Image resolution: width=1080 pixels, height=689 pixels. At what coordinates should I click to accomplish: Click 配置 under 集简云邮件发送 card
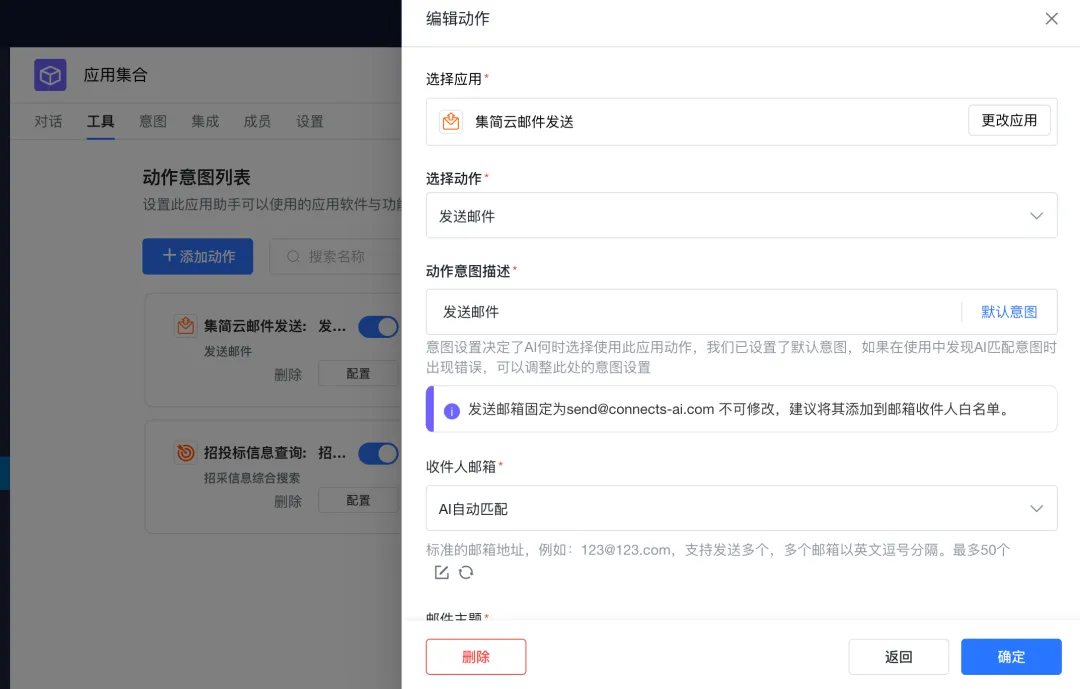tap(359, 373)
